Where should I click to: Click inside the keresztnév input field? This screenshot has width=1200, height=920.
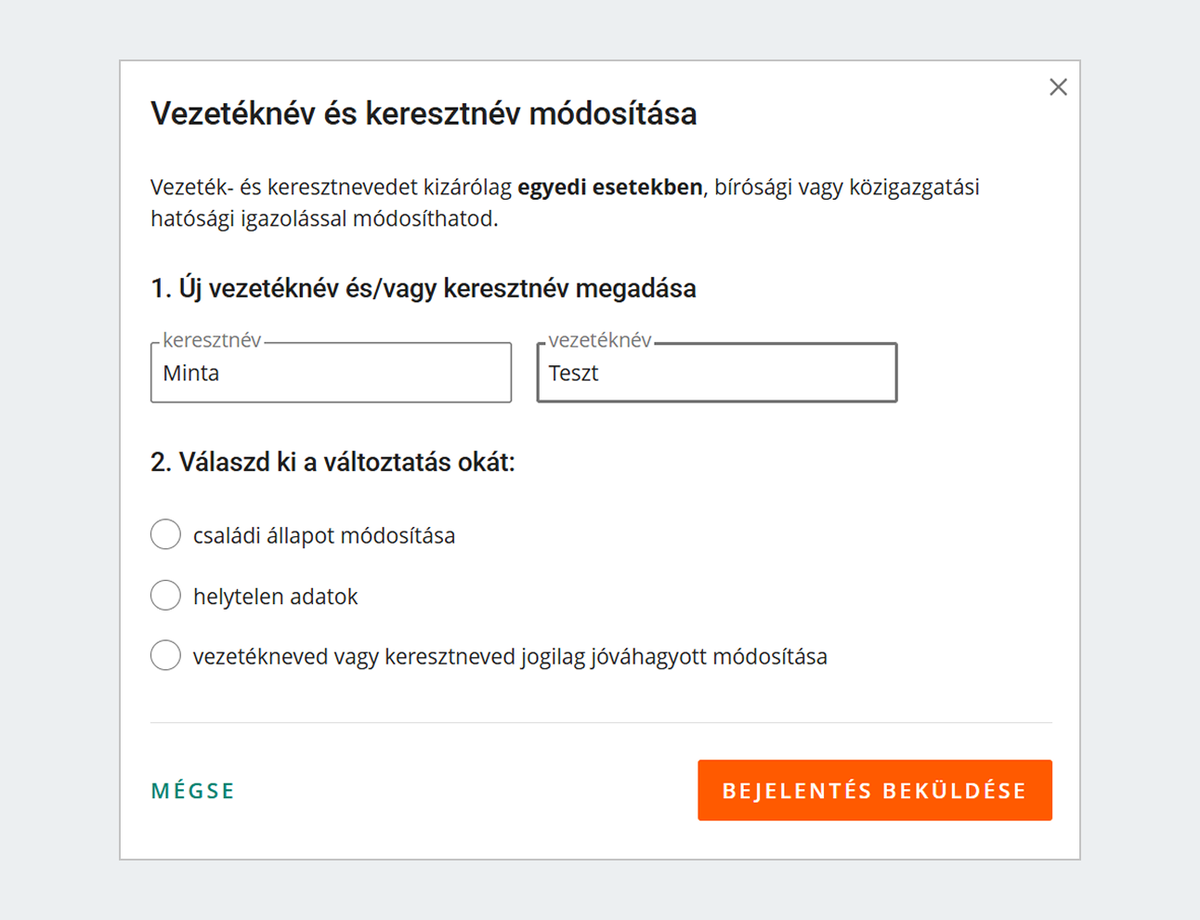330,372
